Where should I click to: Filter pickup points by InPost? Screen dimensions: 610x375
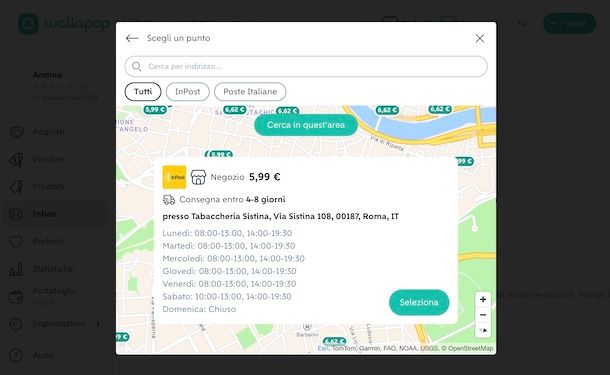[x=188, y=91]
